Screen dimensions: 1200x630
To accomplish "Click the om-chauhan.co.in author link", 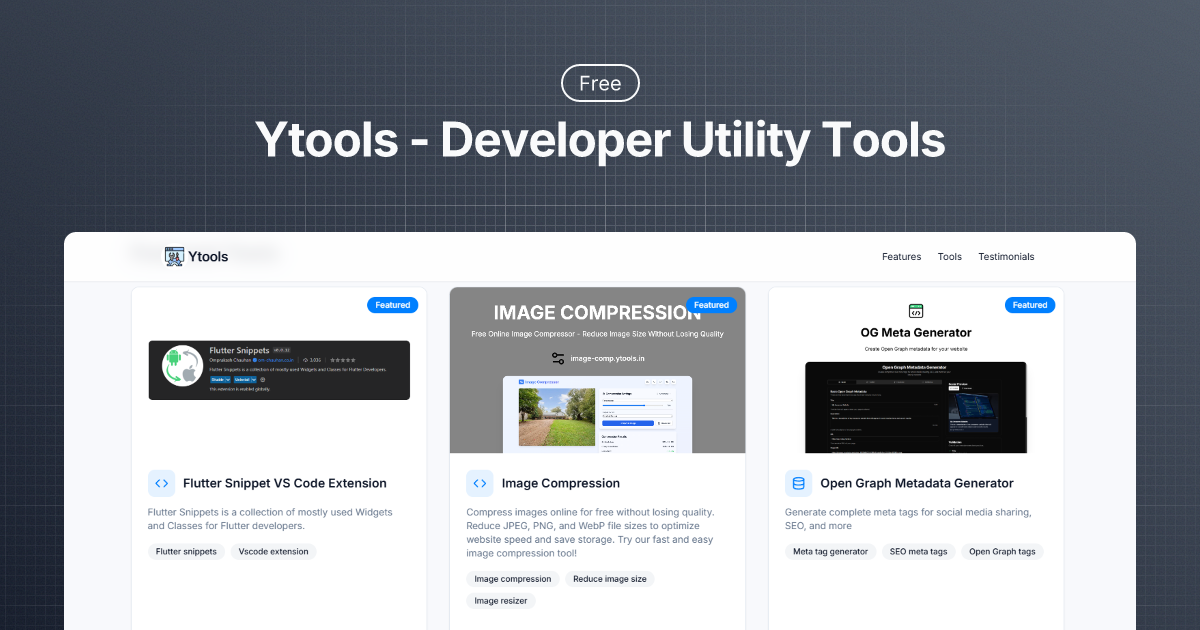I will [x=275, y=361].
